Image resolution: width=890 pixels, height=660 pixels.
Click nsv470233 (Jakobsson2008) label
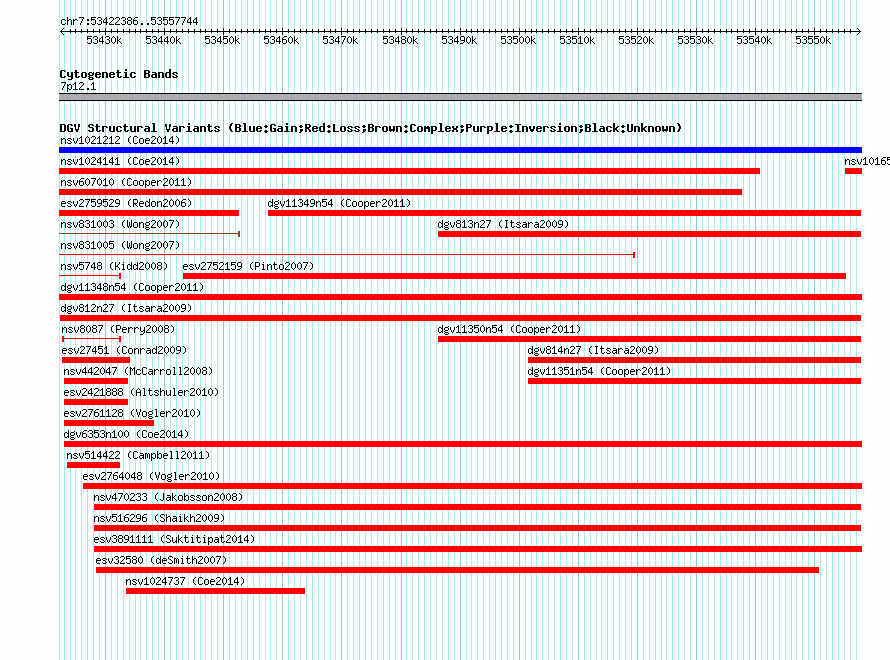pos(168,497)
